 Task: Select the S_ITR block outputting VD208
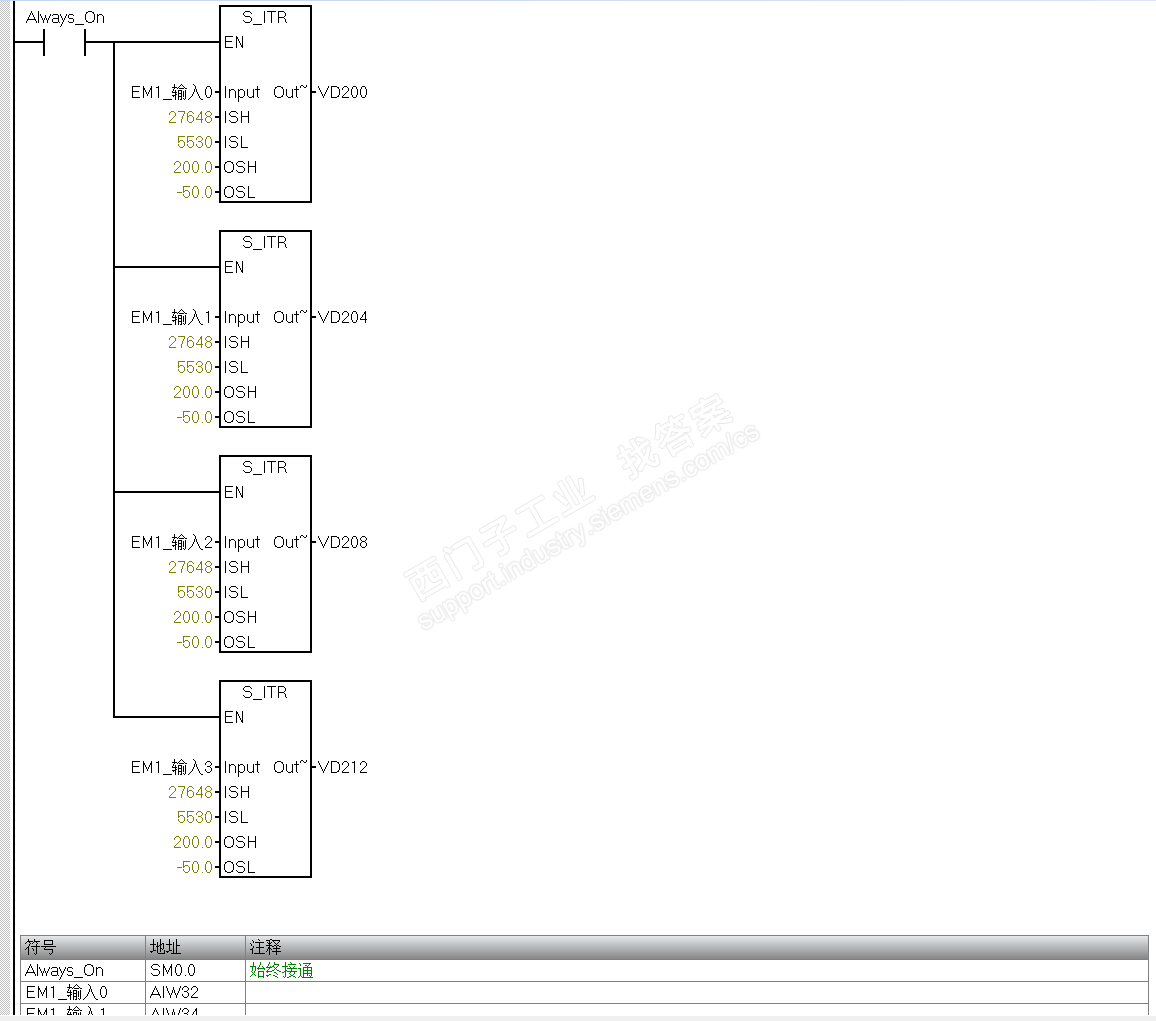[265, 554]
